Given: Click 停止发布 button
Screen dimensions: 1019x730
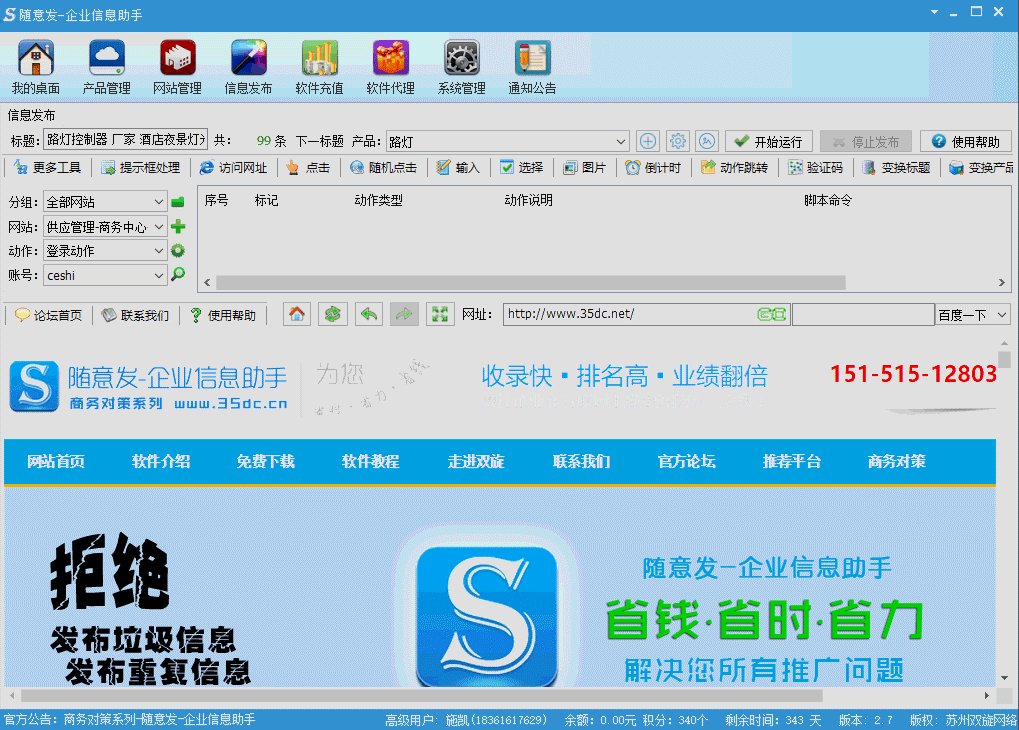Looking at the screenshot, I should pos(866,141).
